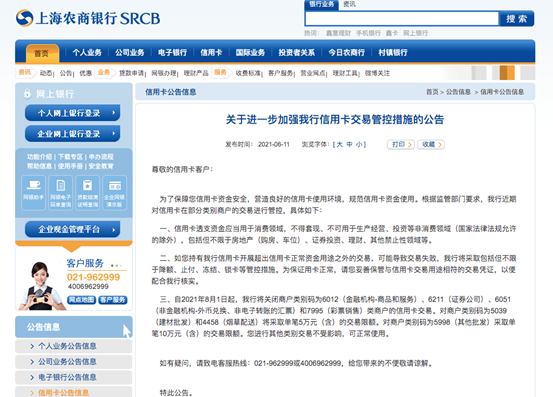Click 贷款申请 in the sub navigation
553x397 pixels.
(x=131, y=73)
